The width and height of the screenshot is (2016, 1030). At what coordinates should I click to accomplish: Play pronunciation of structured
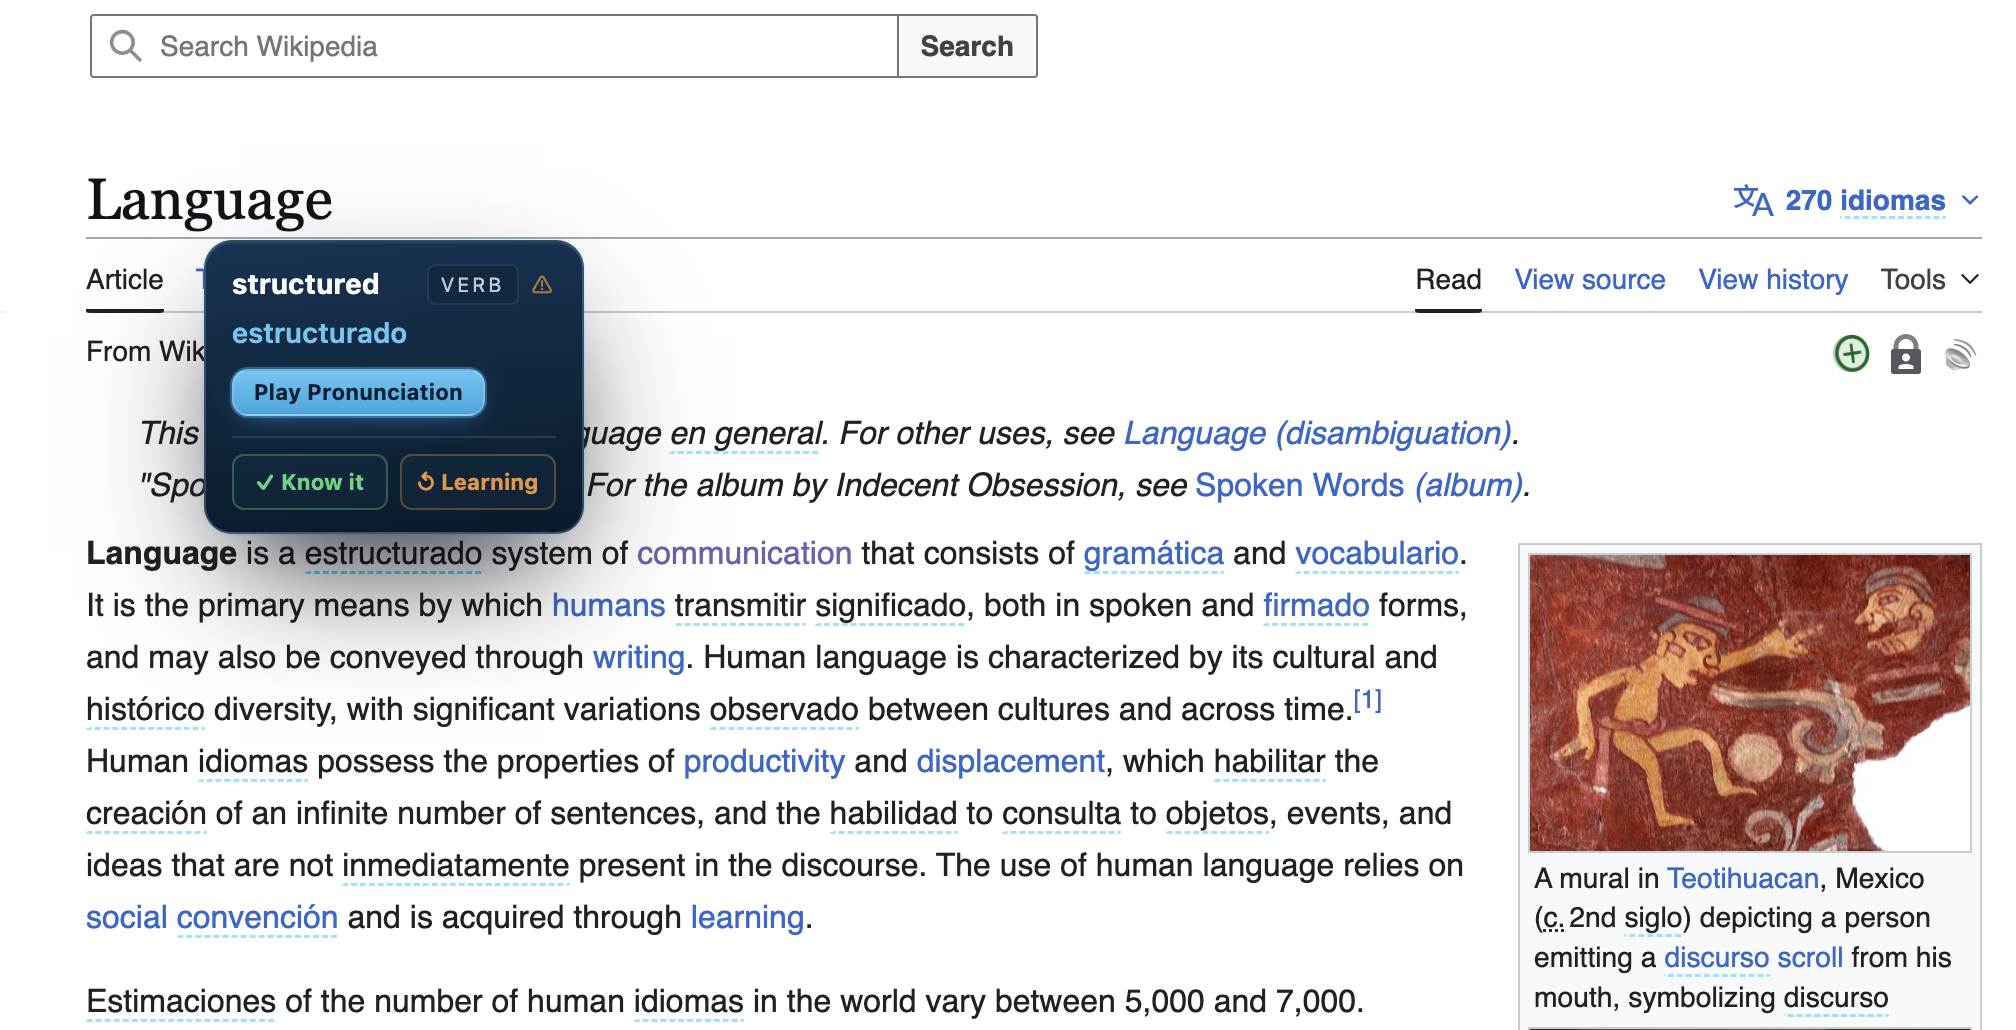click(358, 392)
